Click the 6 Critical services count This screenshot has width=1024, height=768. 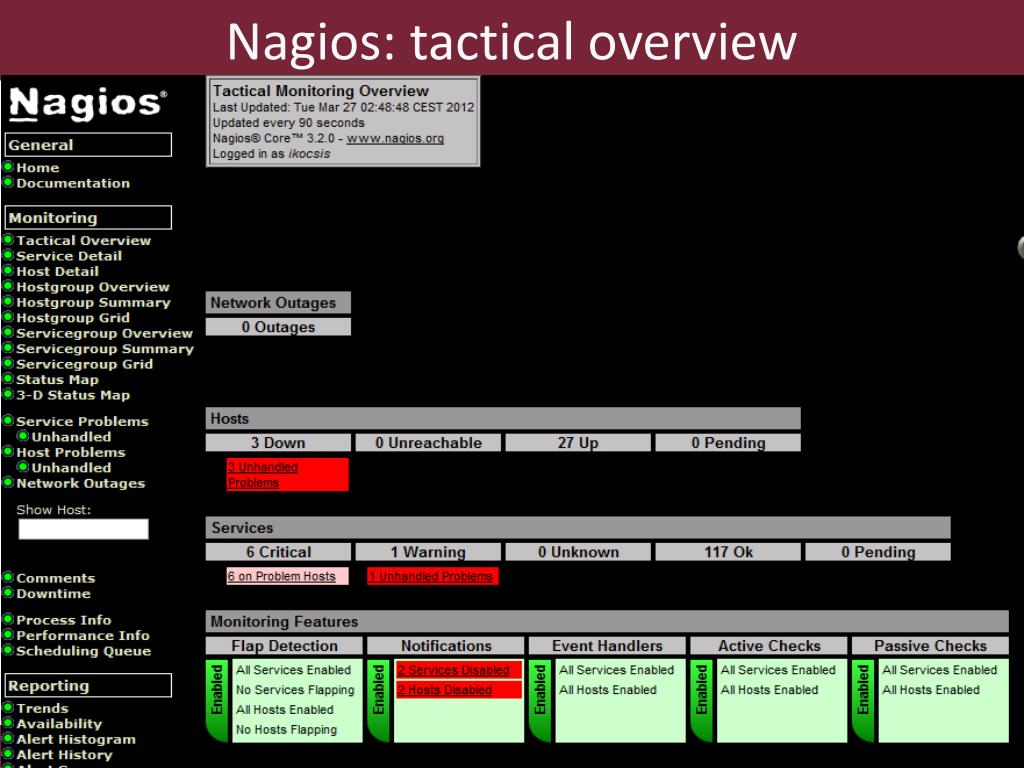tap(278, 552)
